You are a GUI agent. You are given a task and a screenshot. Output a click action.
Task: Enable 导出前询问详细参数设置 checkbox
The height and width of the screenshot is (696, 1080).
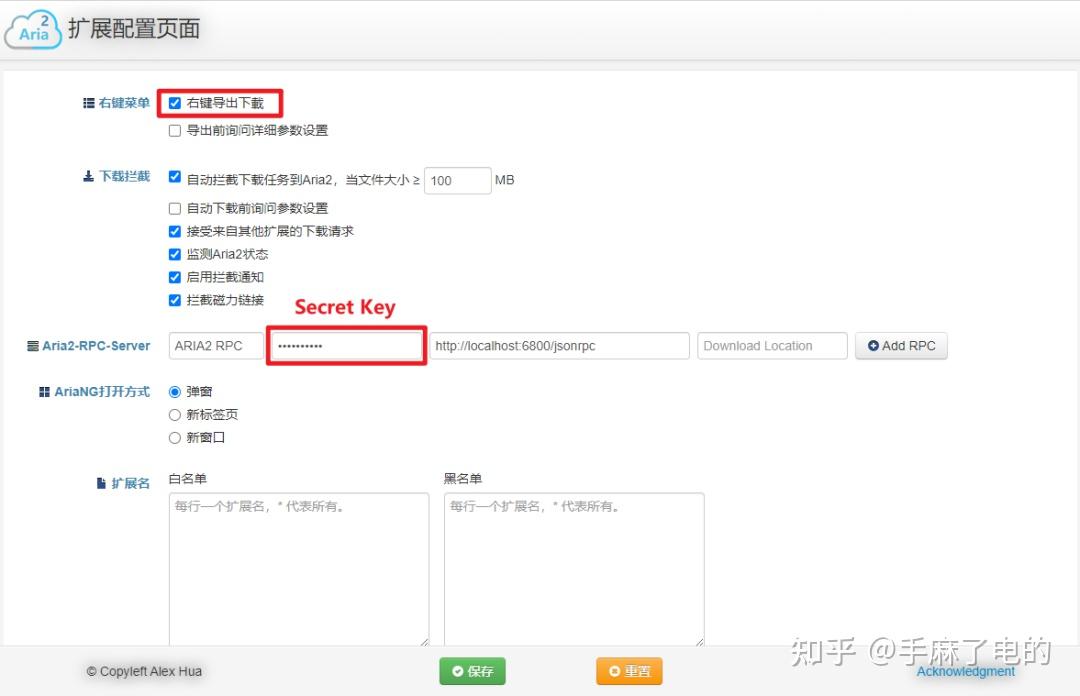pyautogui.click(x=175, y=131)
